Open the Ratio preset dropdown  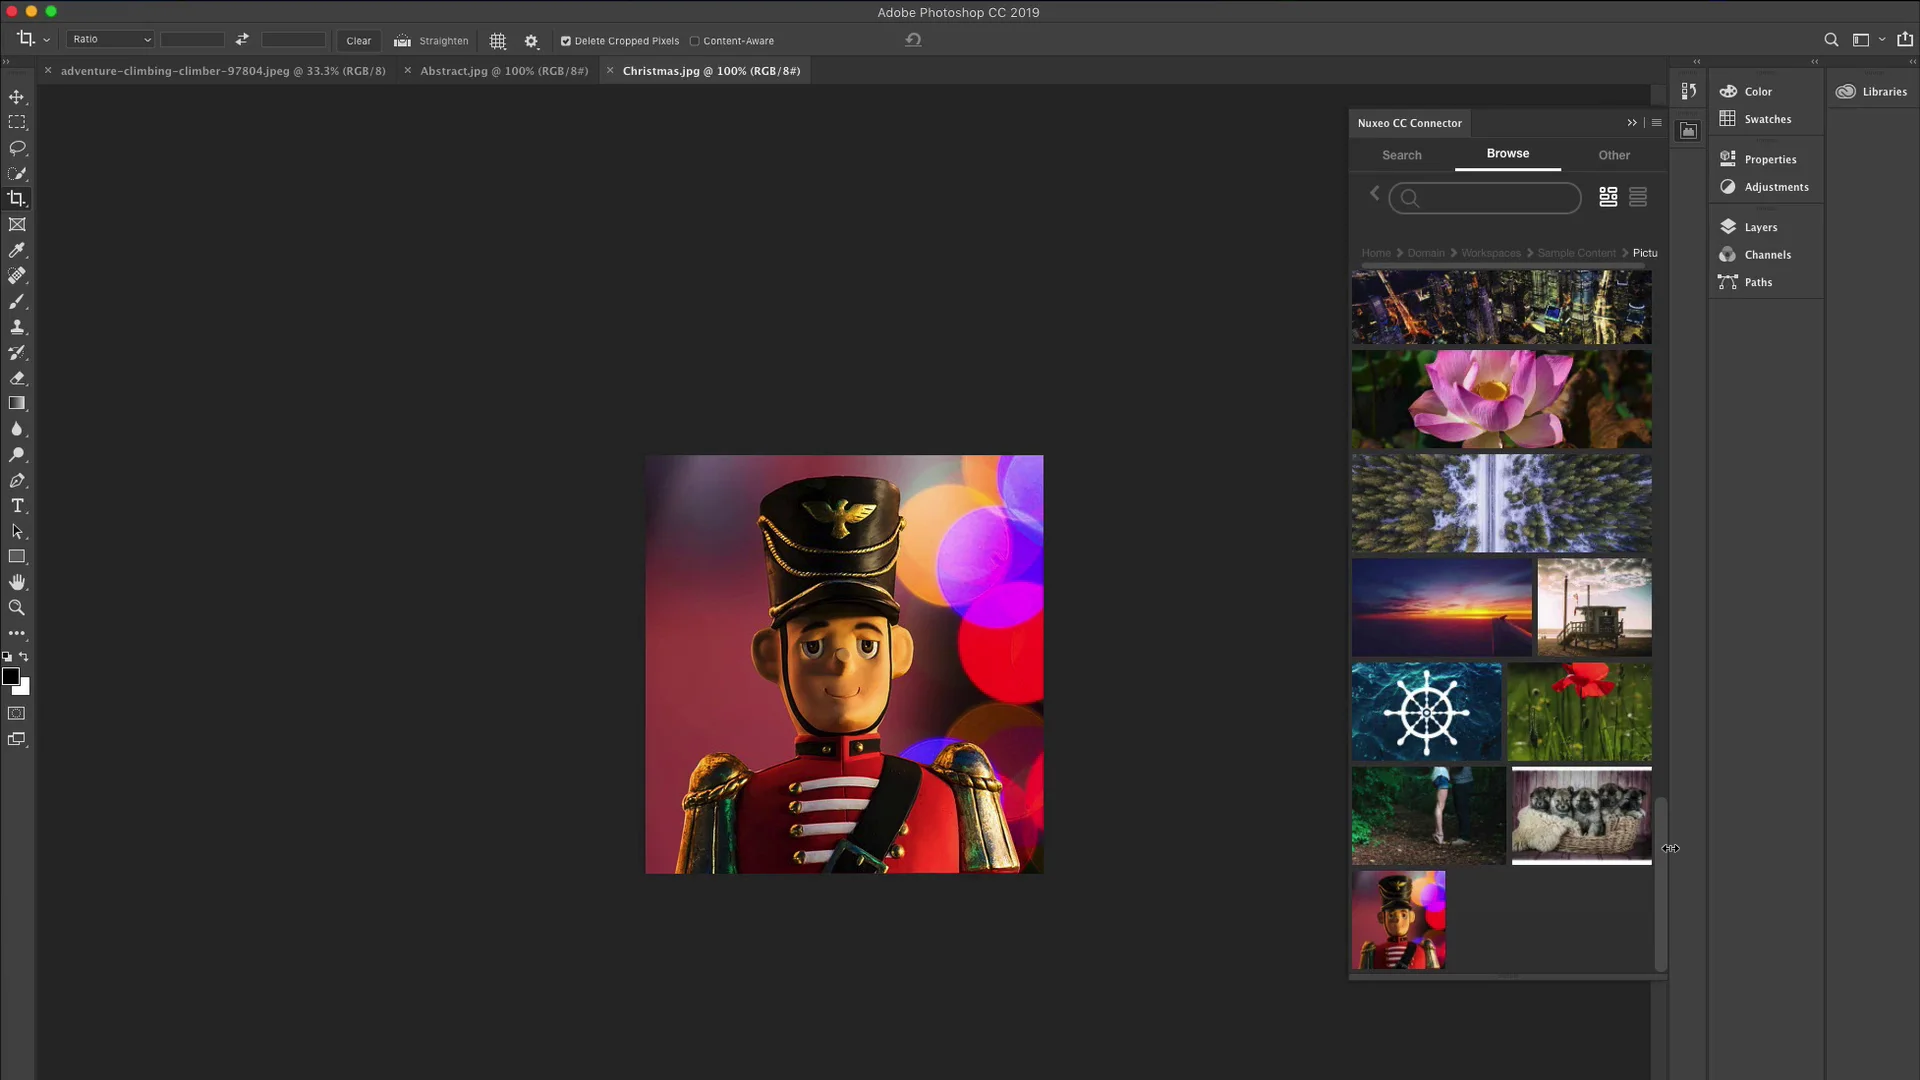110,40
